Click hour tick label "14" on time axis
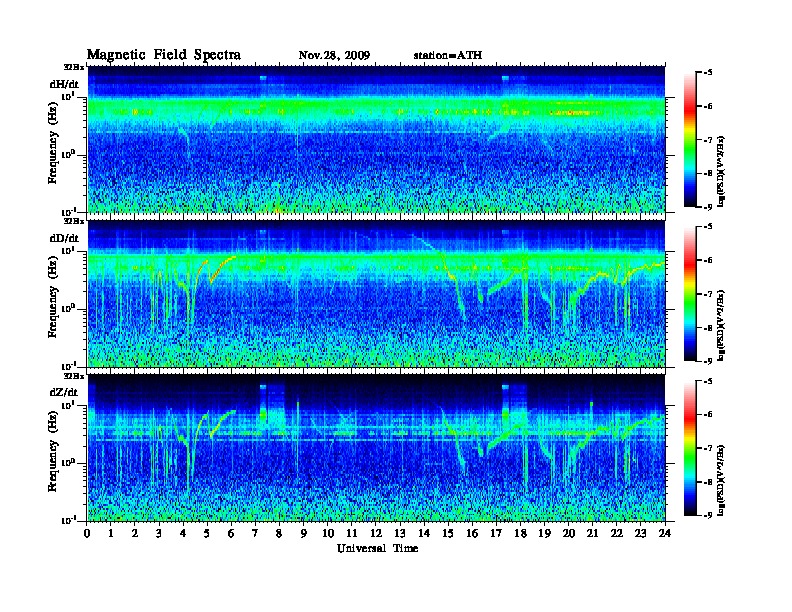Image resolution: width=792 pixels, height=612 pixels. pos(424,533)
